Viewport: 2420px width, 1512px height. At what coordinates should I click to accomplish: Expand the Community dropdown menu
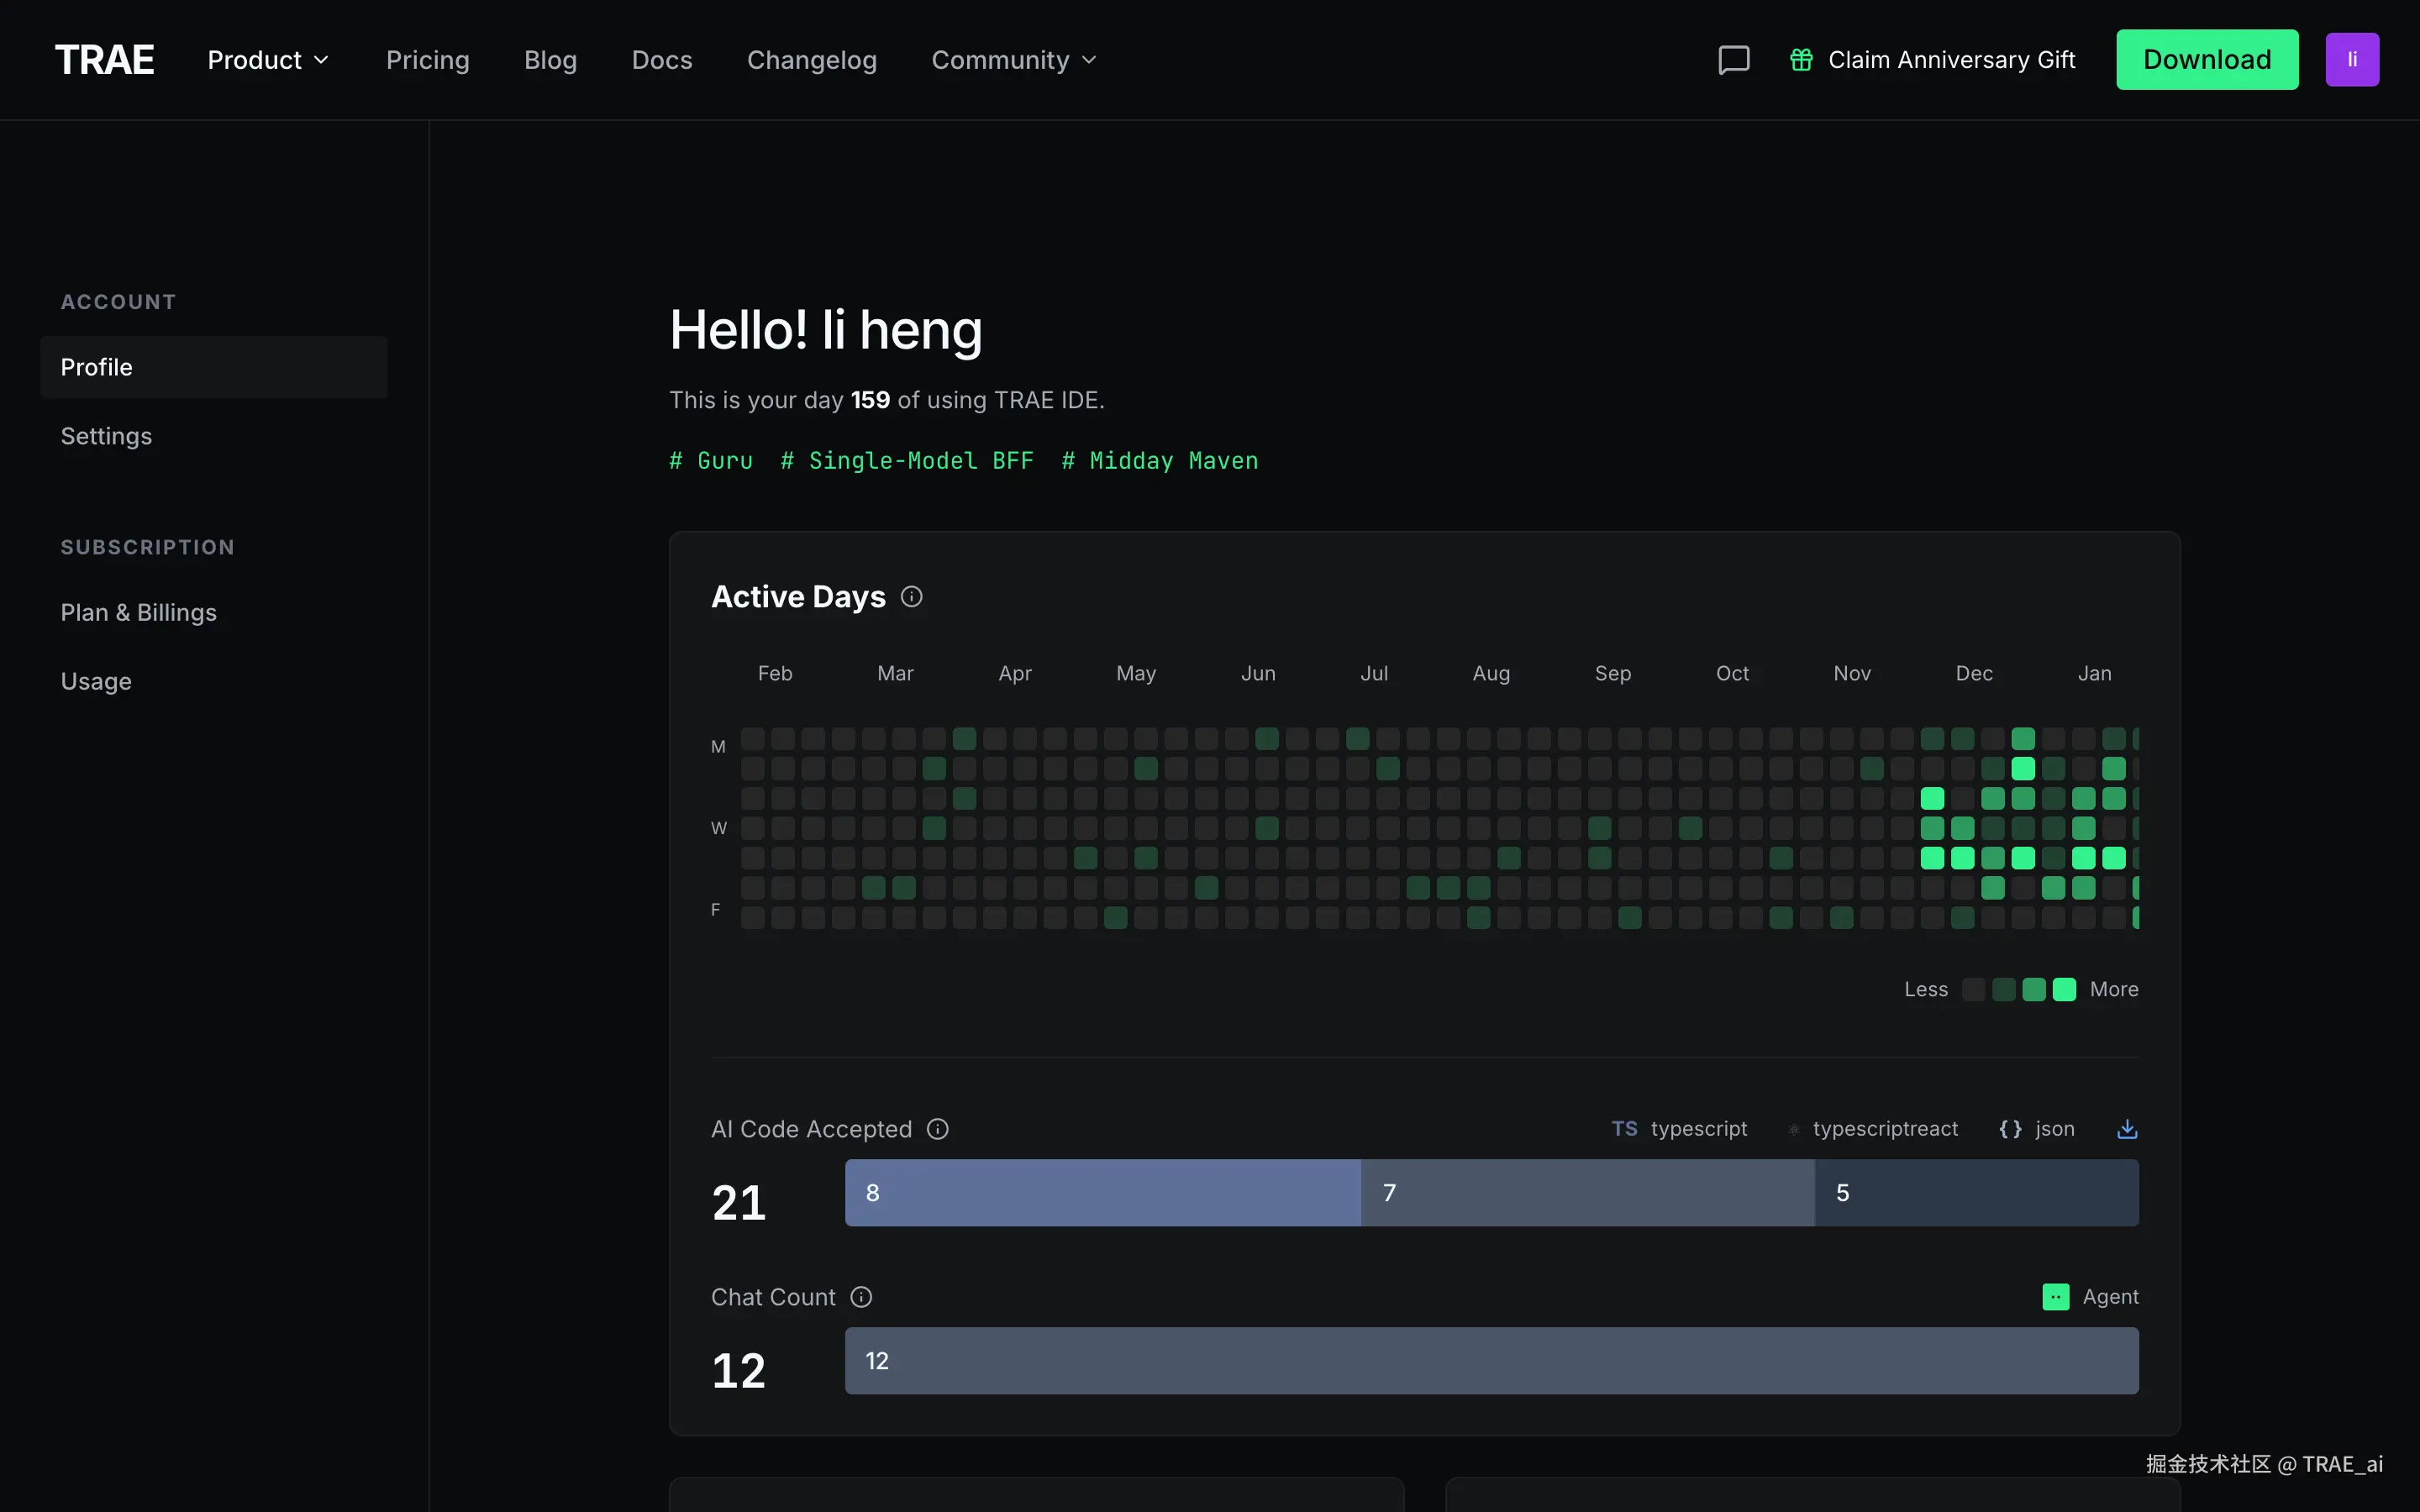[1013, 60]
